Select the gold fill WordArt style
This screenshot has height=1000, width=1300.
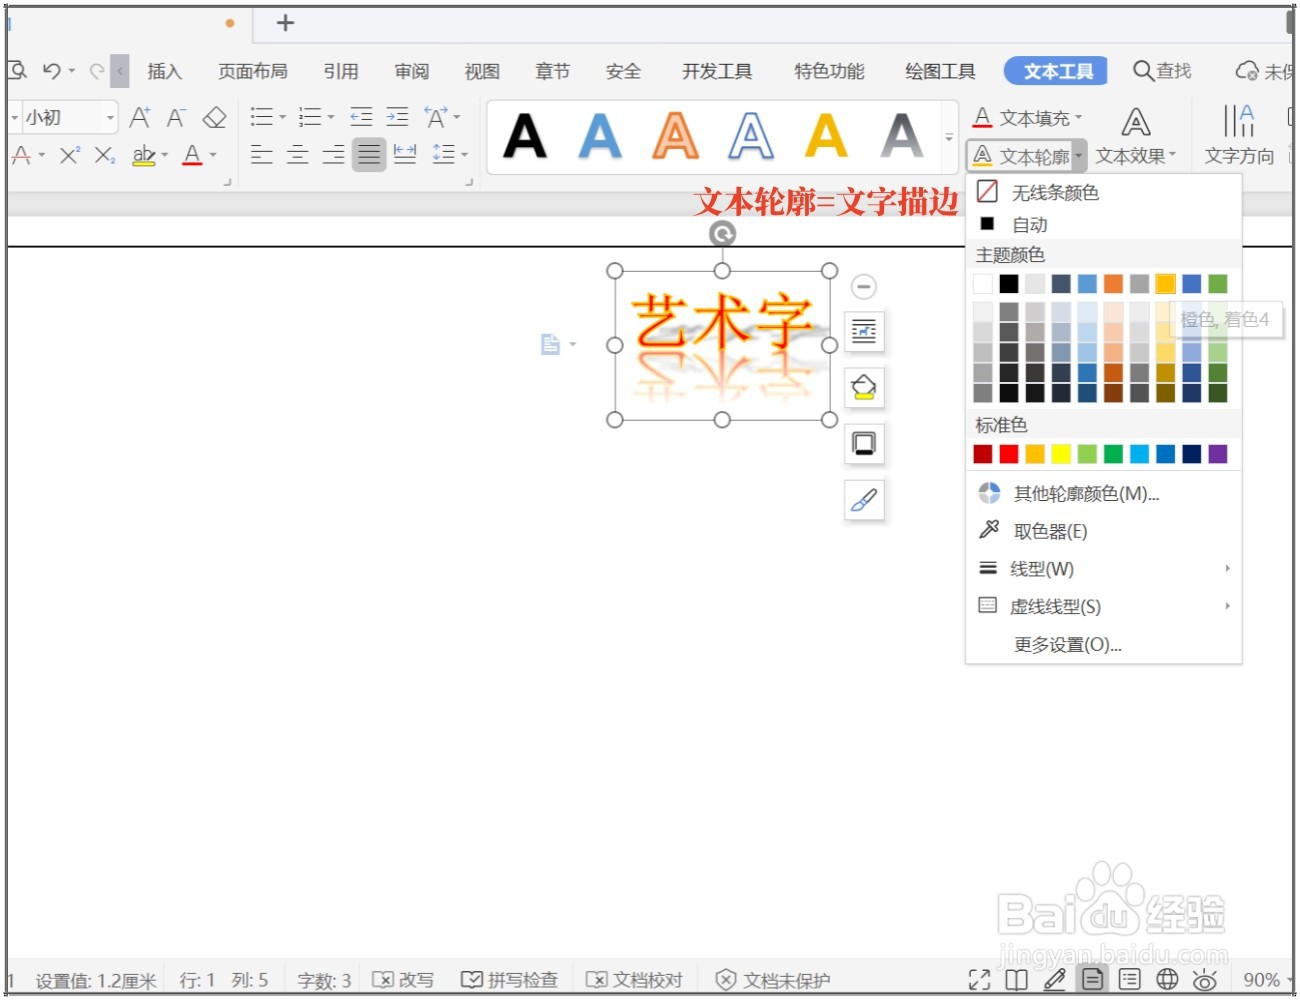tap(826, 137)
